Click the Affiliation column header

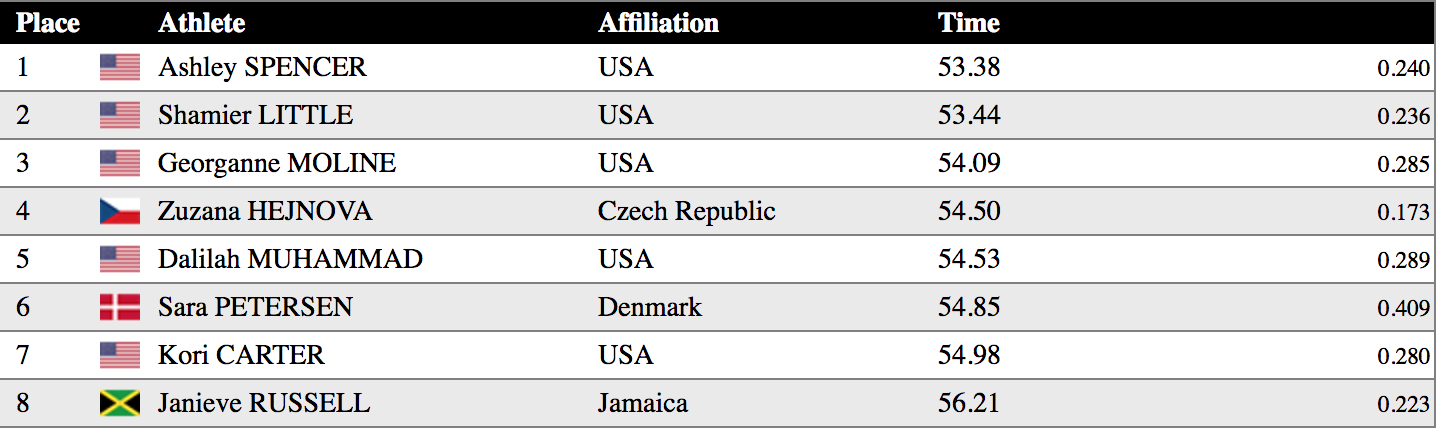click(658, 22)
